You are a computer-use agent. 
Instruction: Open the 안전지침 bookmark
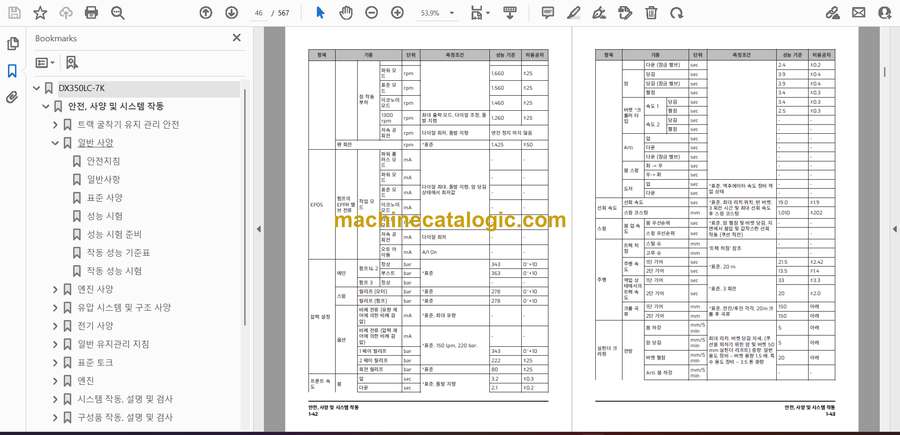tap(103, 161)
